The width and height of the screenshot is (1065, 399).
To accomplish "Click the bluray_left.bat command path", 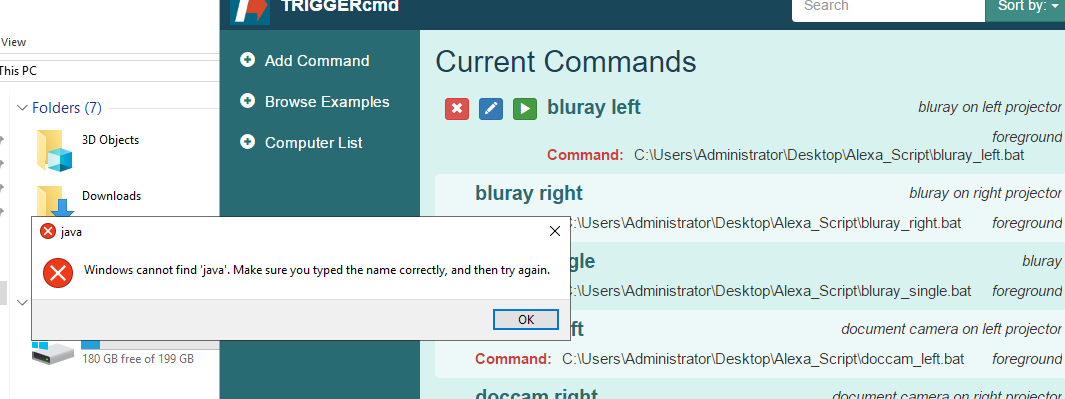I will coord(829,155).
